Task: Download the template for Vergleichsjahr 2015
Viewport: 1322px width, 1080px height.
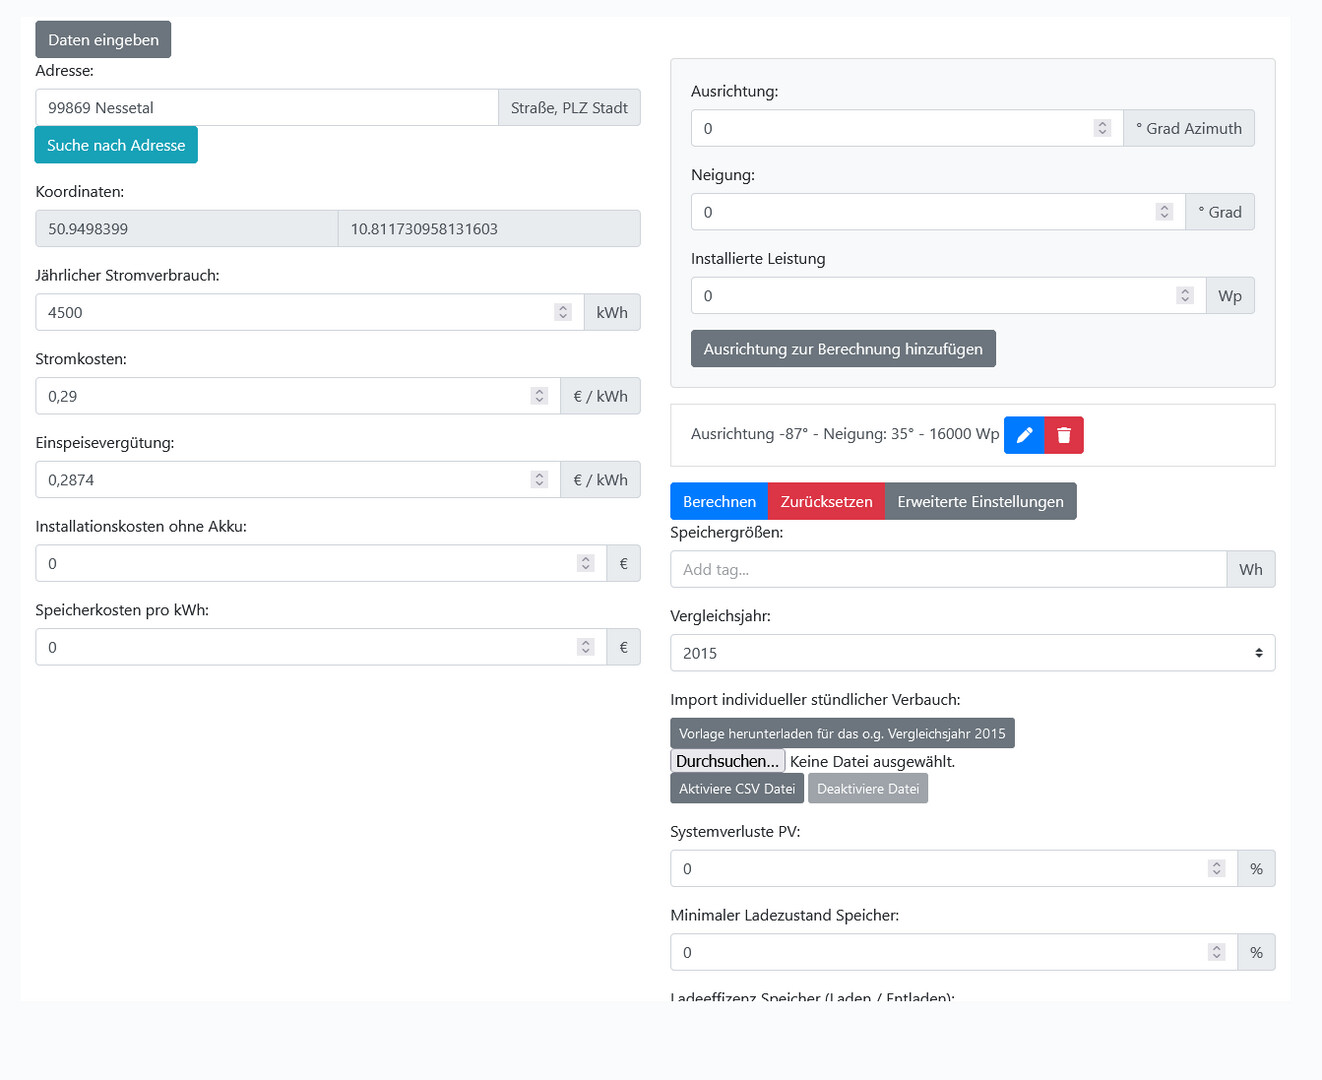Action: [x=842, y=733]
